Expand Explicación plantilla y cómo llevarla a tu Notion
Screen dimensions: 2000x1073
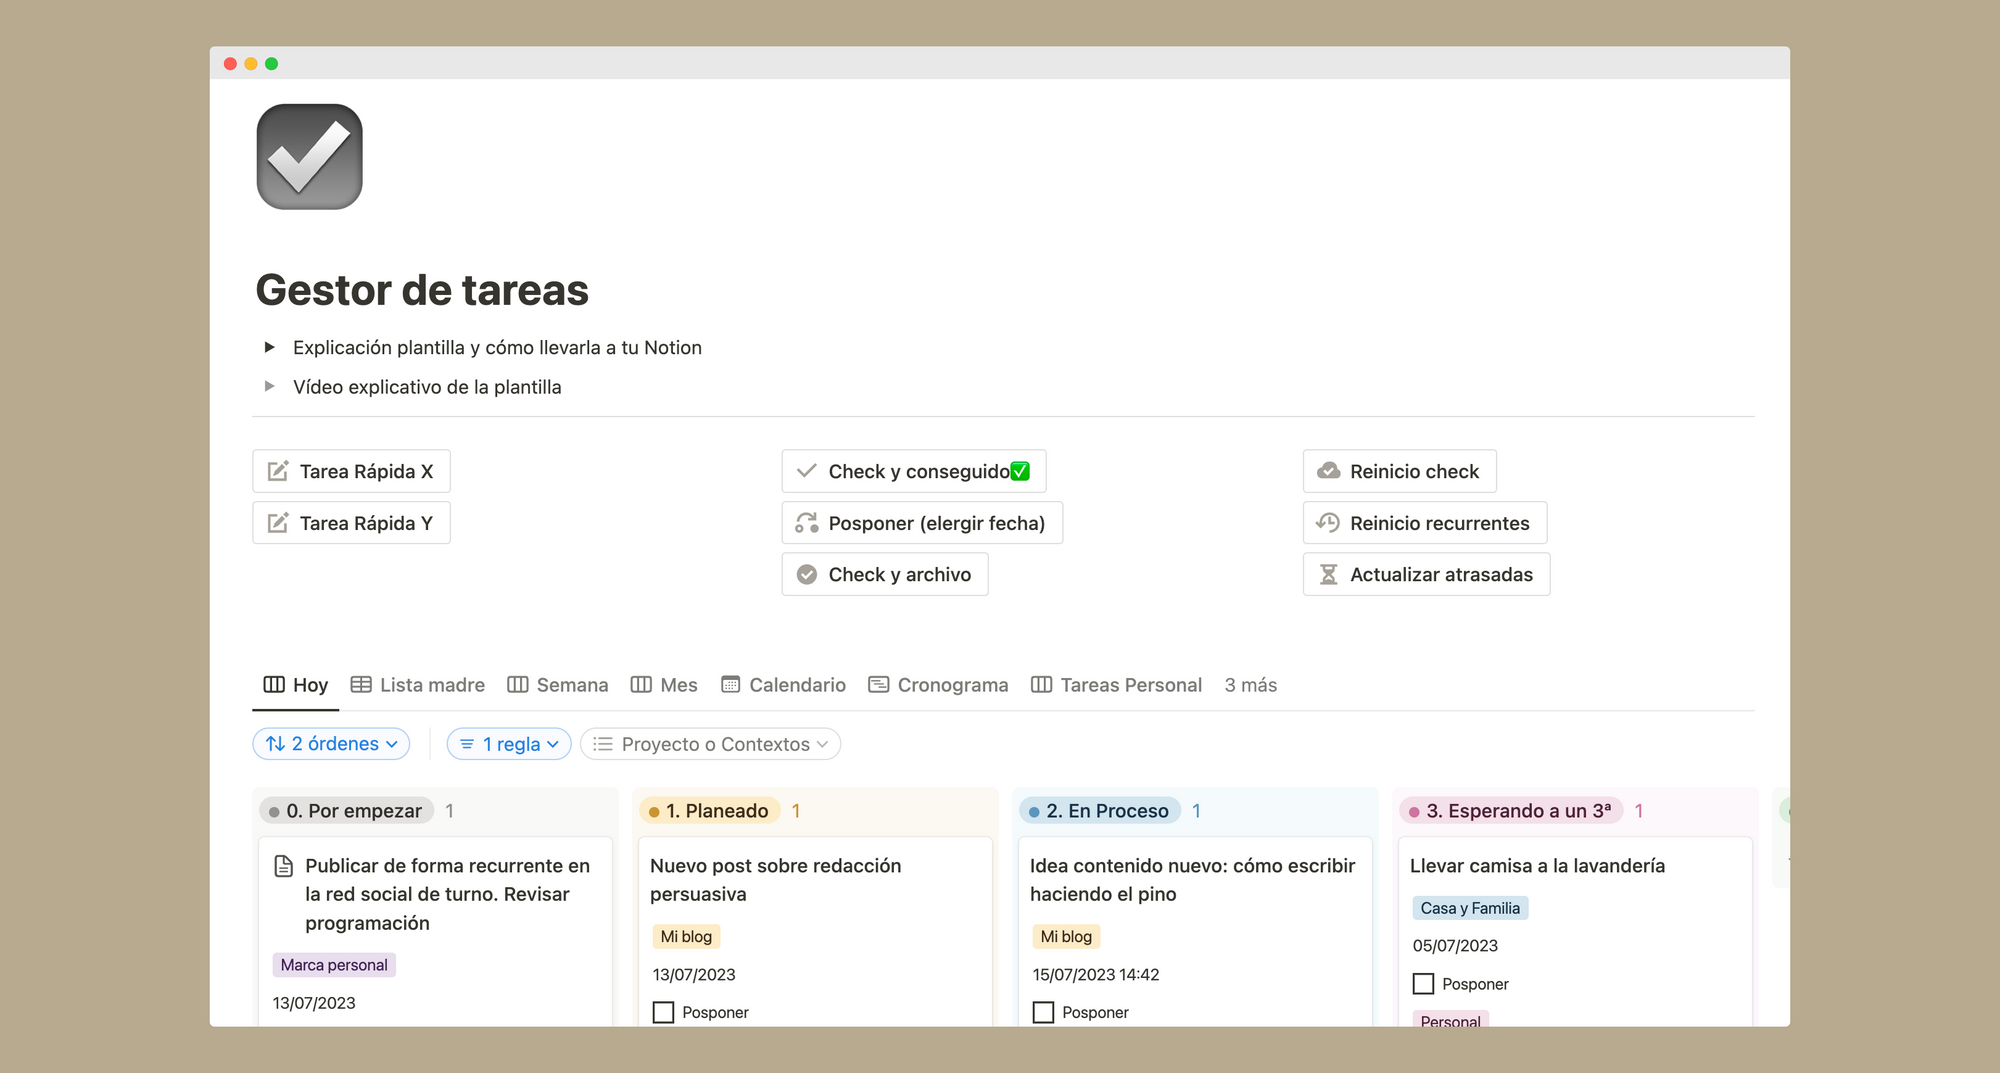269,347
